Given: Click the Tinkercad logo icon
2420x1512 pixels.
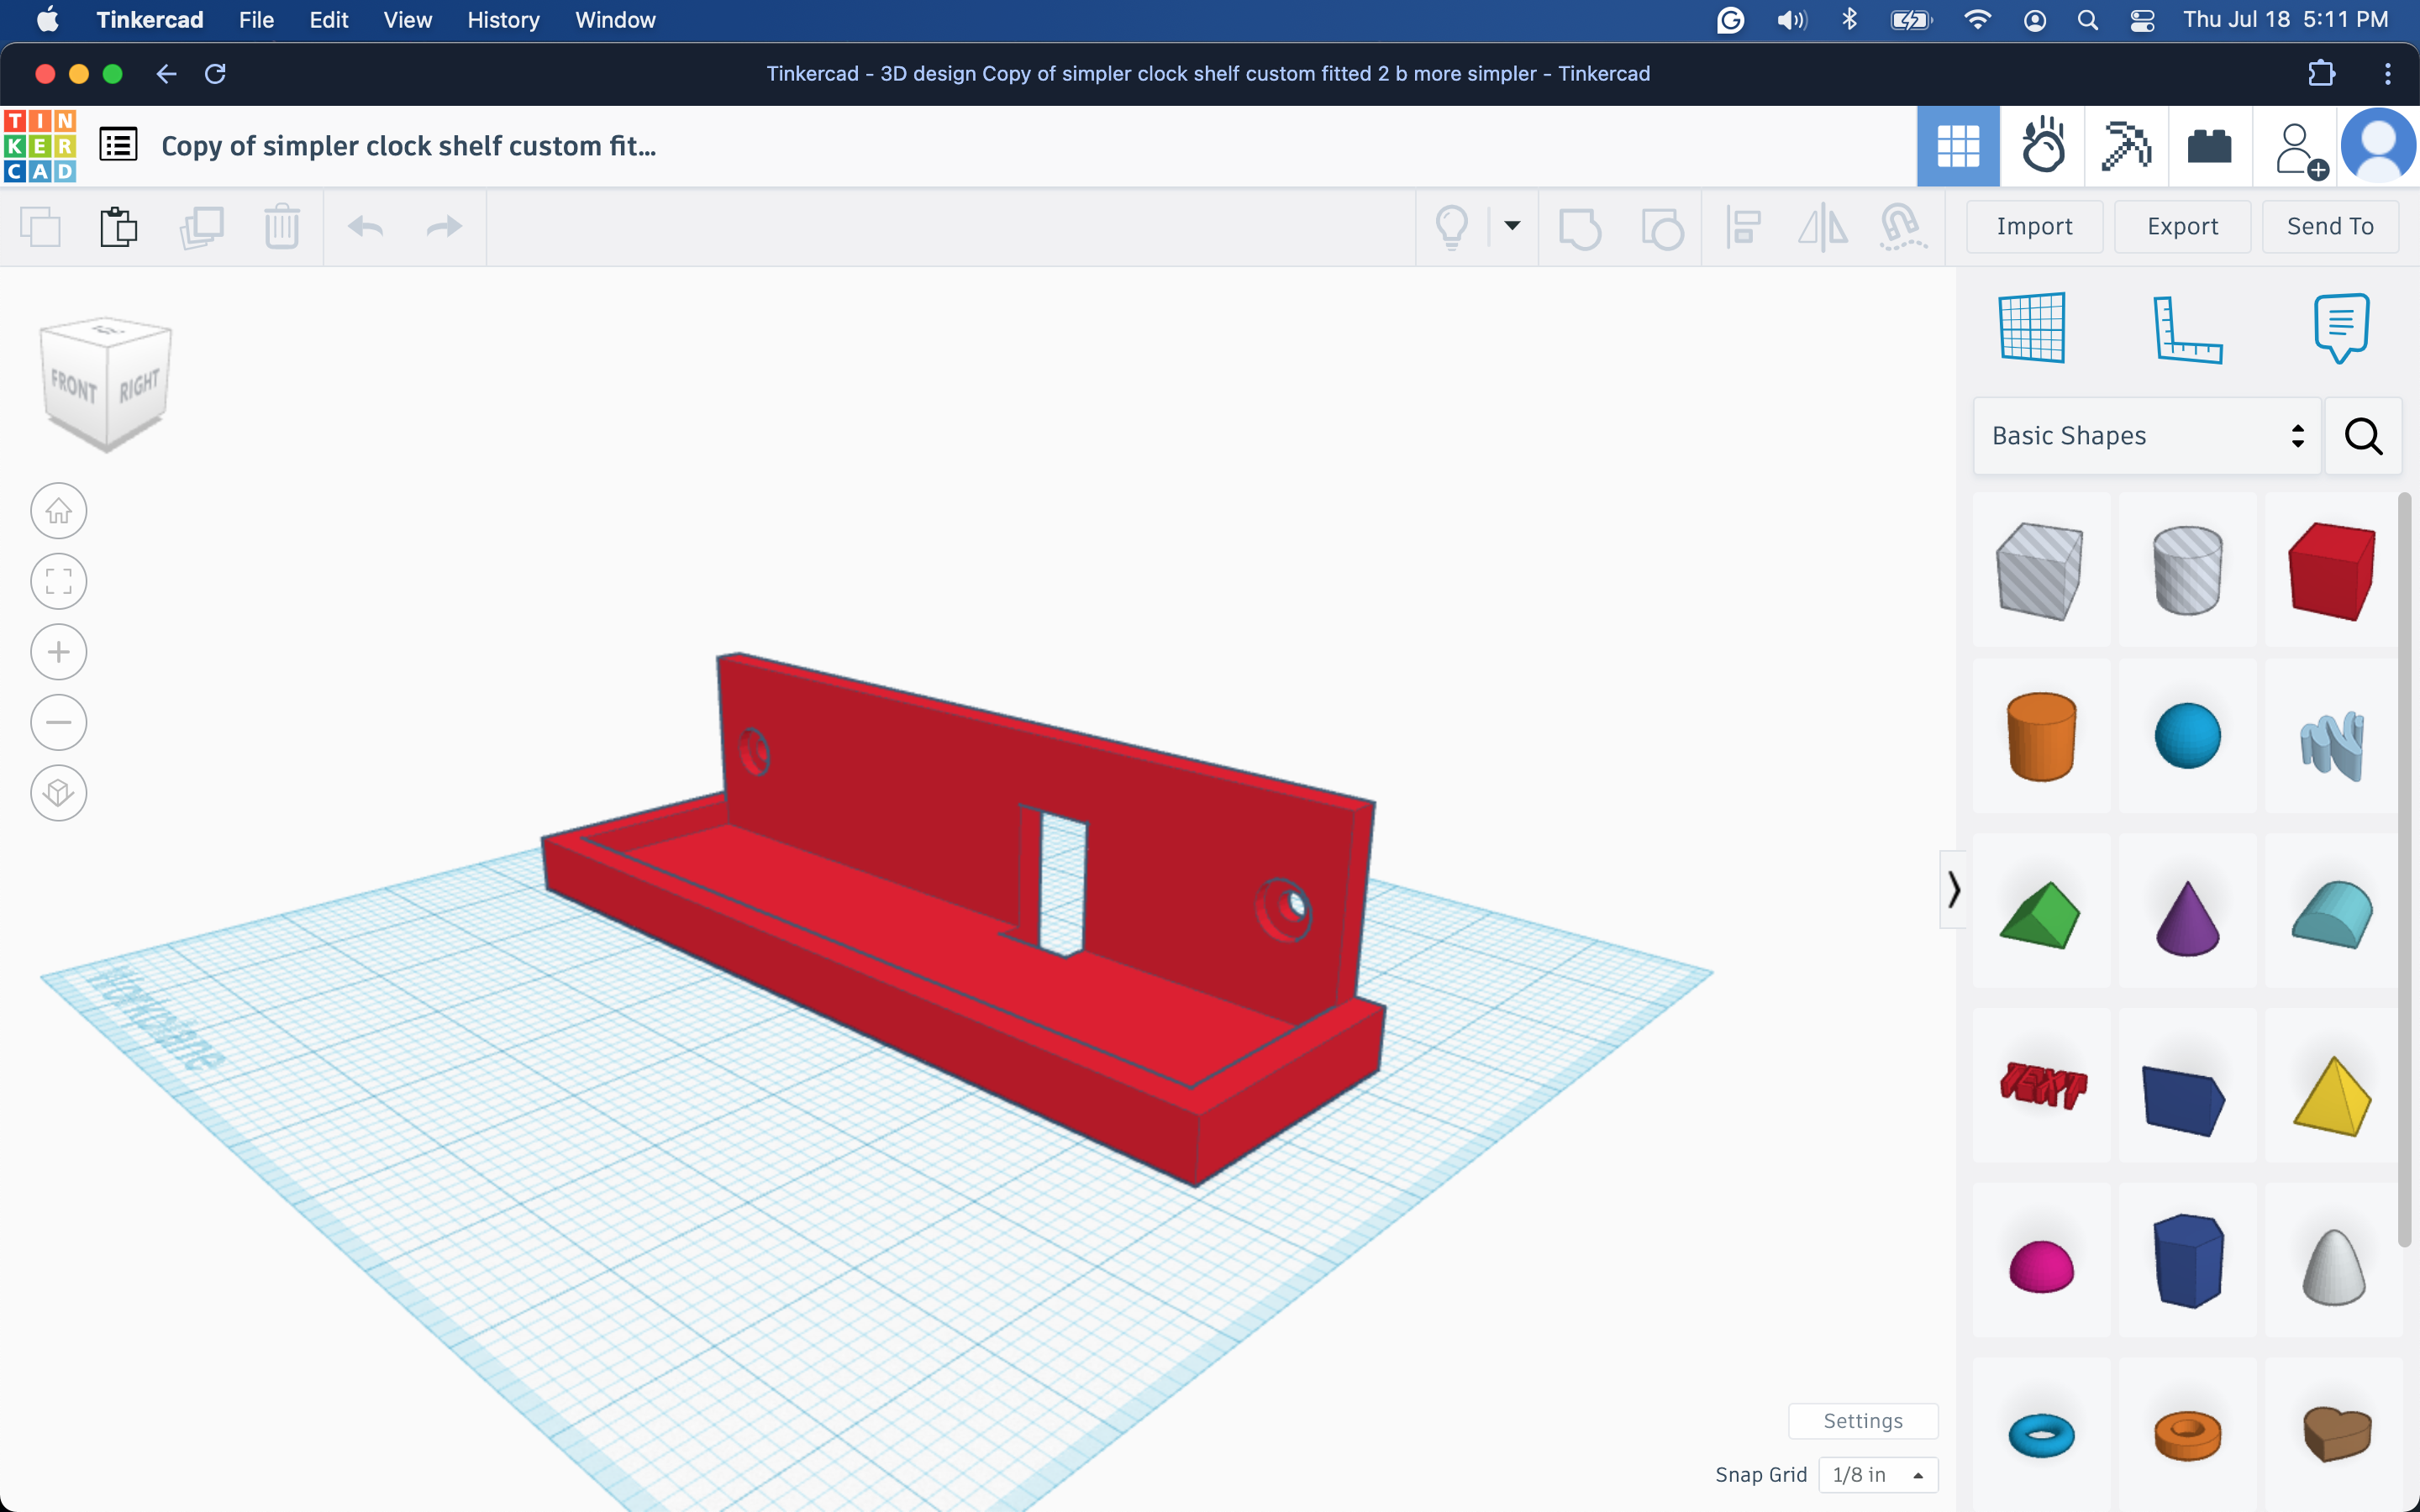Looking at the screenshot, I should [39, 146].
